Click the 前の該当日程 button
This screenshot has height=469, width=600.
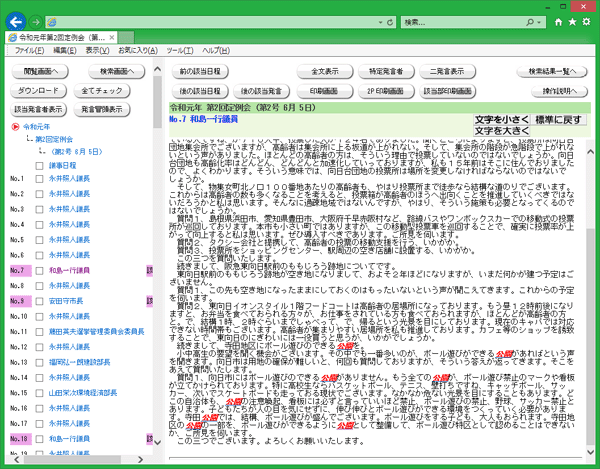tap(200, 71)
